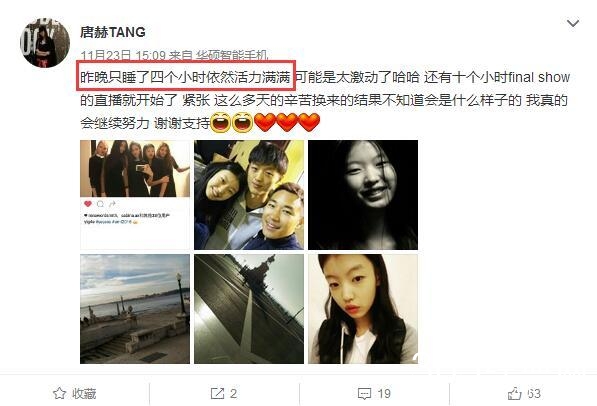Click the 华硕智能手机 source link
Screen dimensions: 597x406
click(x=232, y=56)
